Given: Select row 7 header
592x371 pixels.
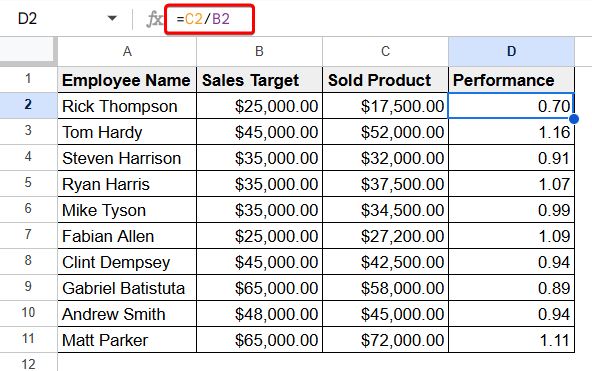Looking at the screenshot, I should 28,235.
